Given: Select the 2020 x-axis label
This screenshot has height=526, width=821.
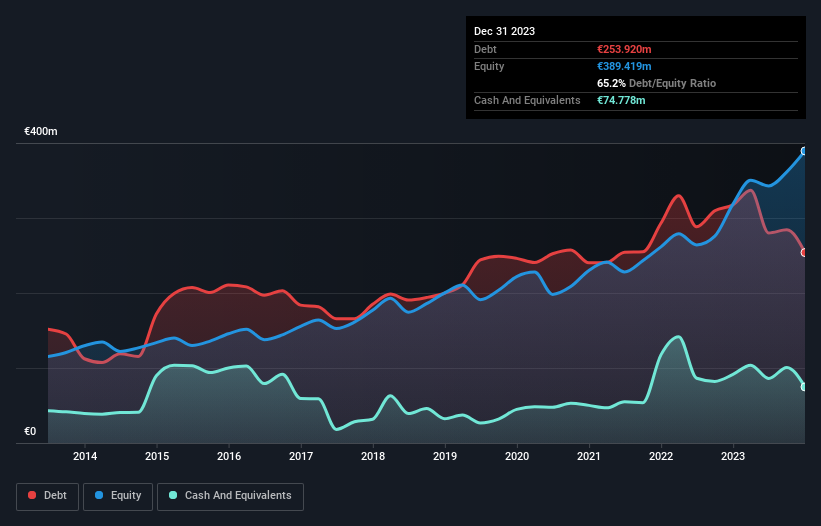Looking at the screenshot, I should point(517,456).
